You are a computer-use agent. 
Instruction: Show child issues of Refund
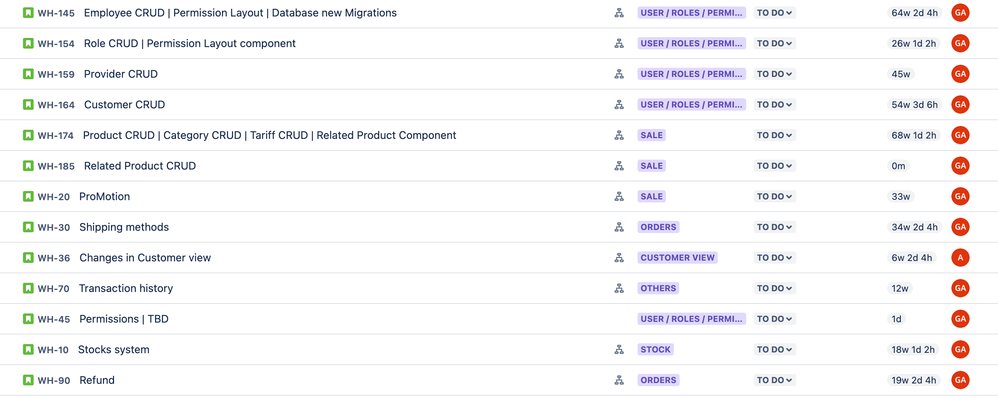click(619, 380)
